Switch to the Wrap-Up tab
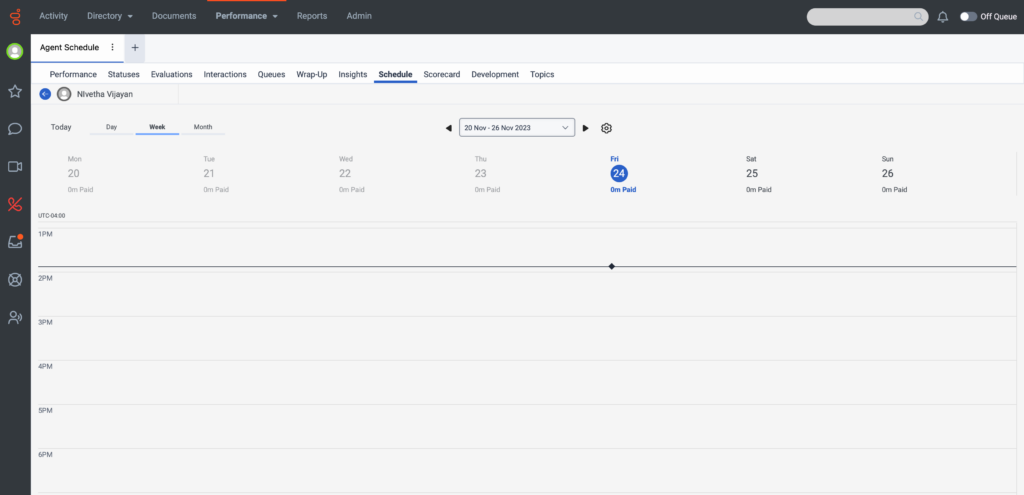This screenshot has height=495, width=1024. tap(312, 74)
